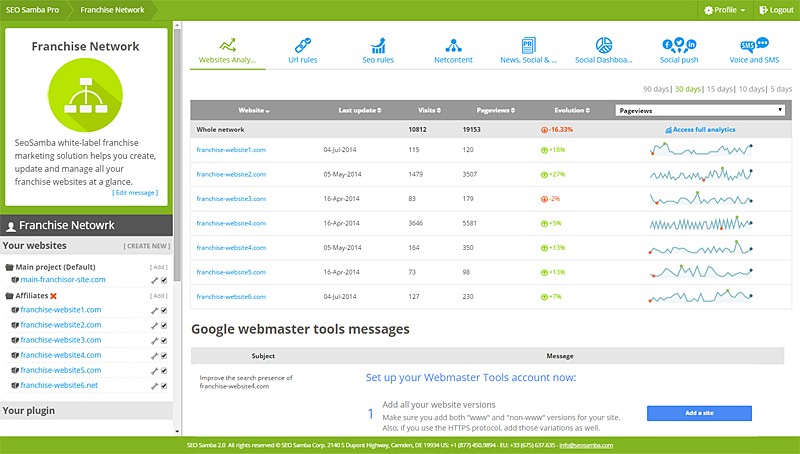
Task: Click wrench icon for main-franchisor-site.com
Action: [154, 280]
